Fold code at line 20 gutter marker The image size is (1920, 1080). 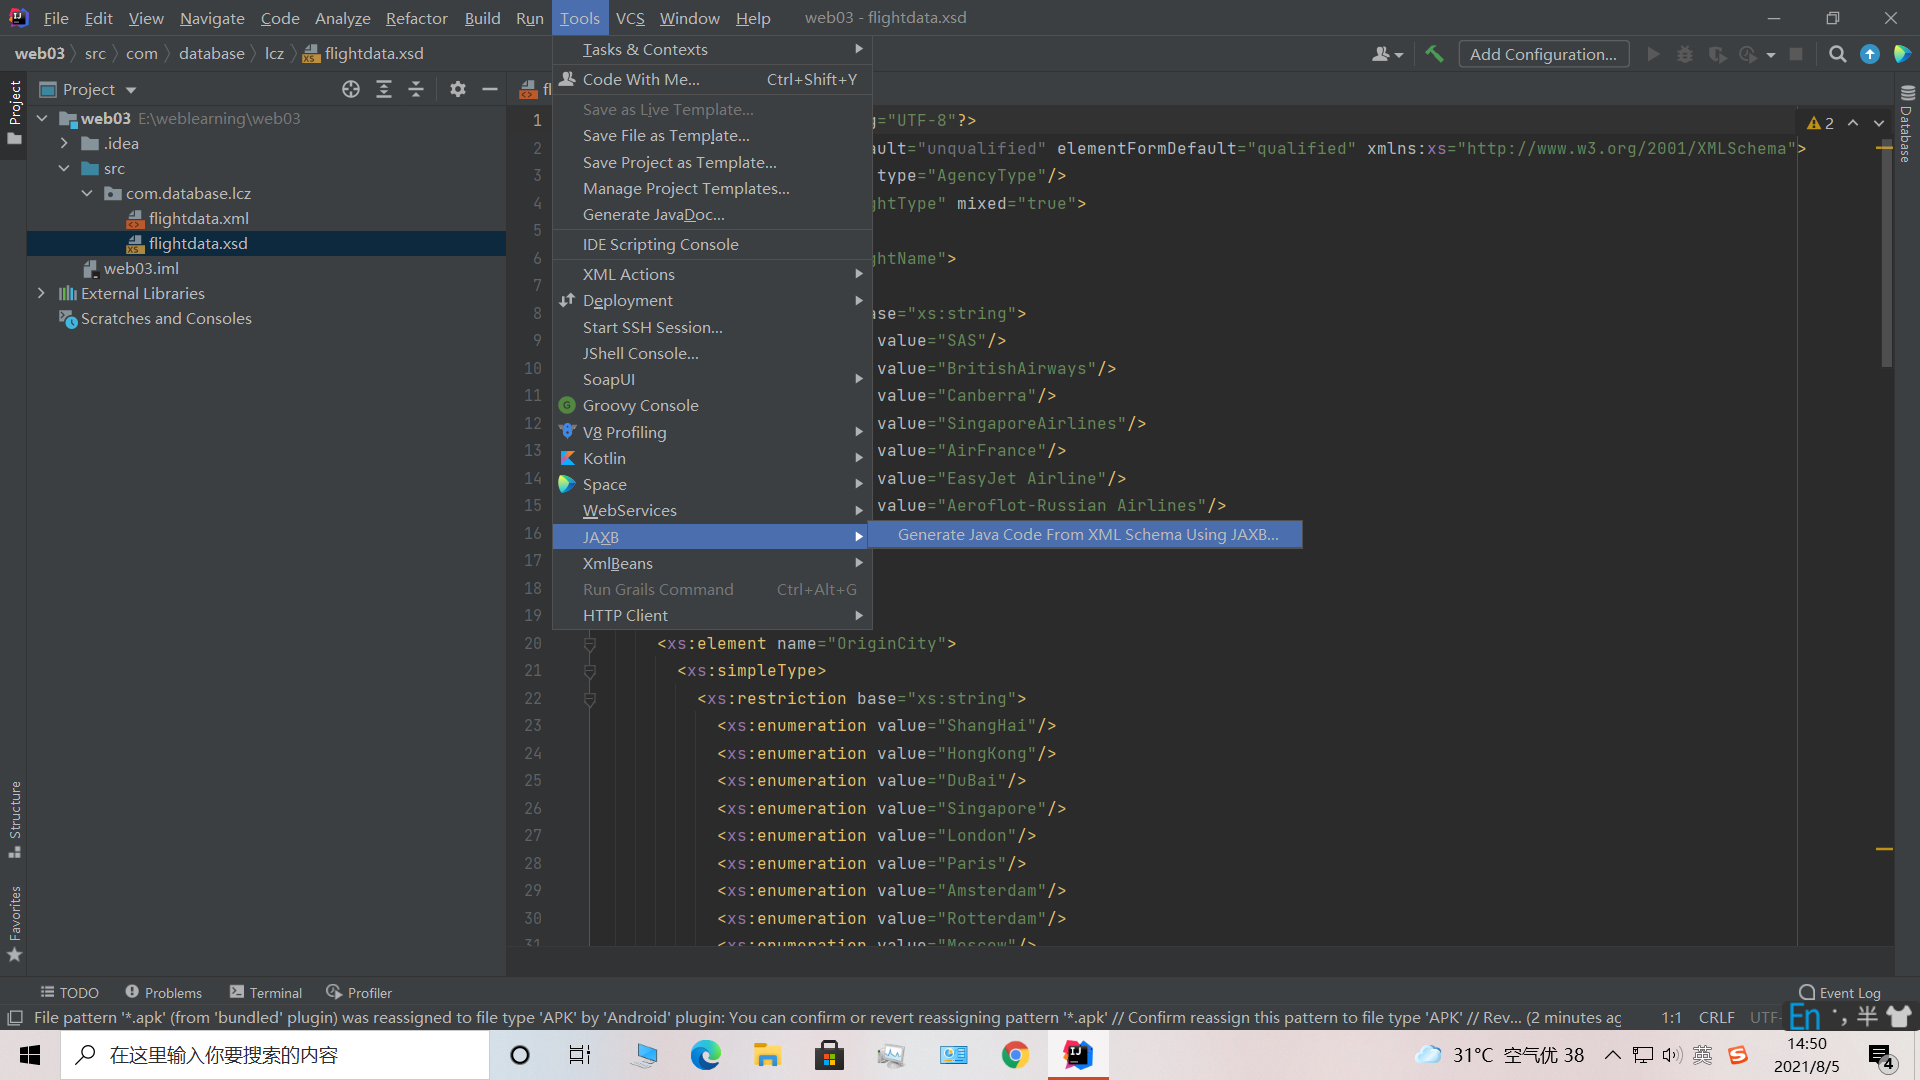(590, 644)
